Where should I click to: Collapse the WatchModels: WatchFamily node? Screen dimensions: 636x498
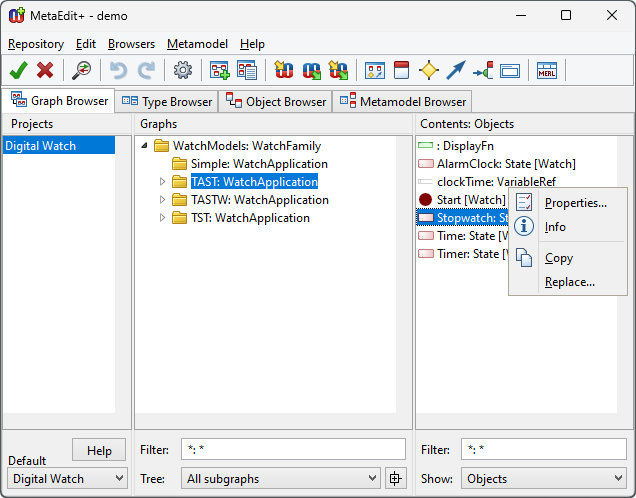tap(145, 146)
